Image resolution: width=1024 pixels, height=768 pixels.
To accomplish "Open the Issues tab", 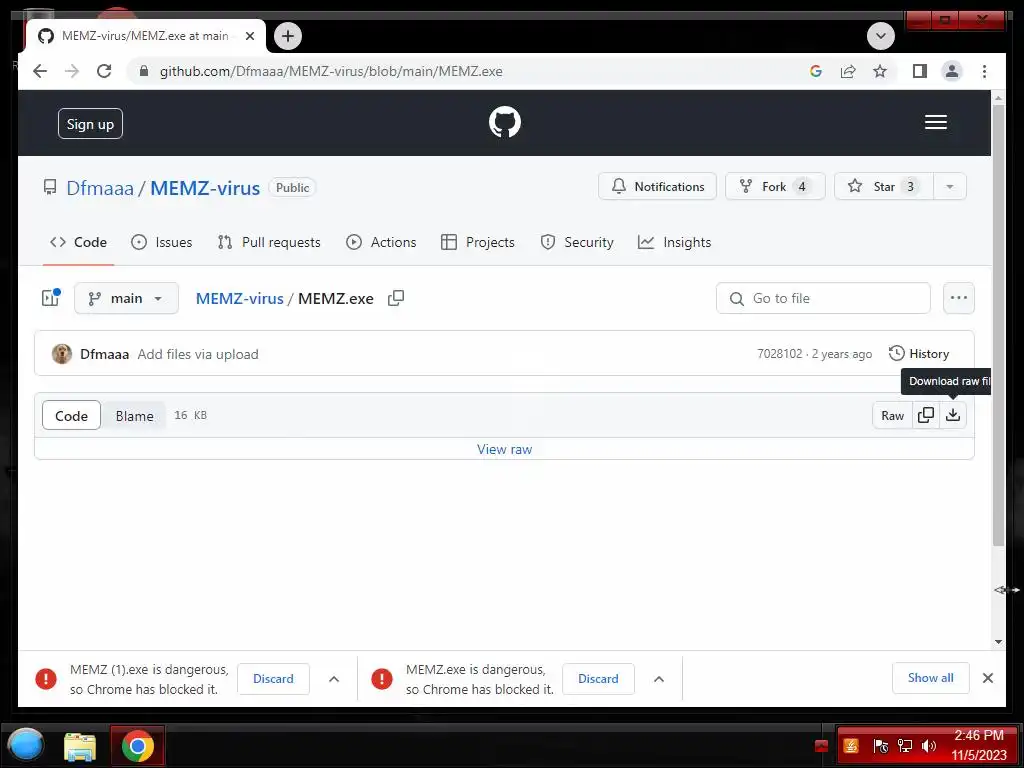I will click(161, 242).
